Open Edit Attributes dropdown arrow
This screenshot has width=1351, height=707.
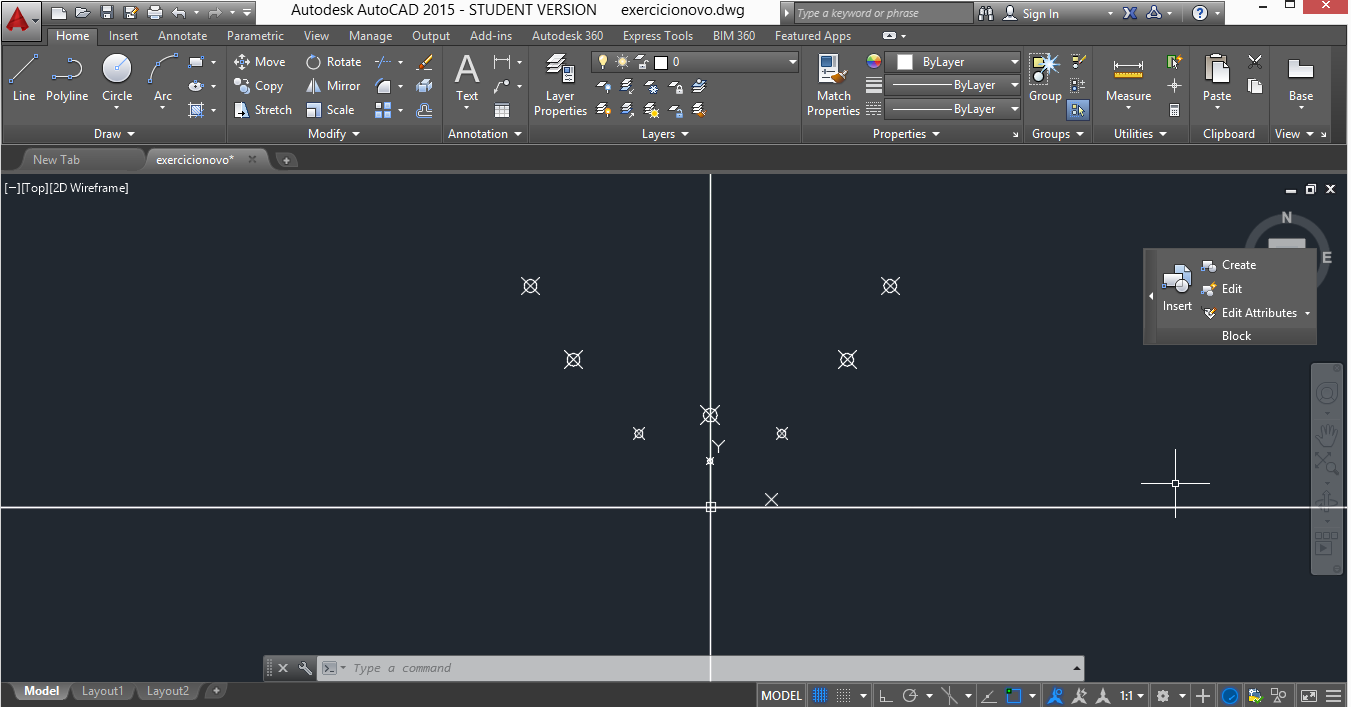click(x=1307, y=313)
